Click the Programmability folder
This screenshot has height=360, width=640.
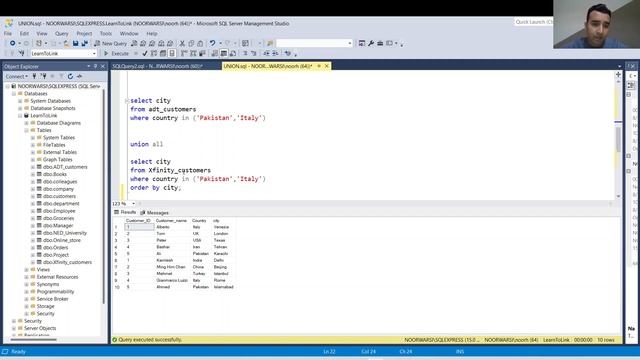point(56,291)
